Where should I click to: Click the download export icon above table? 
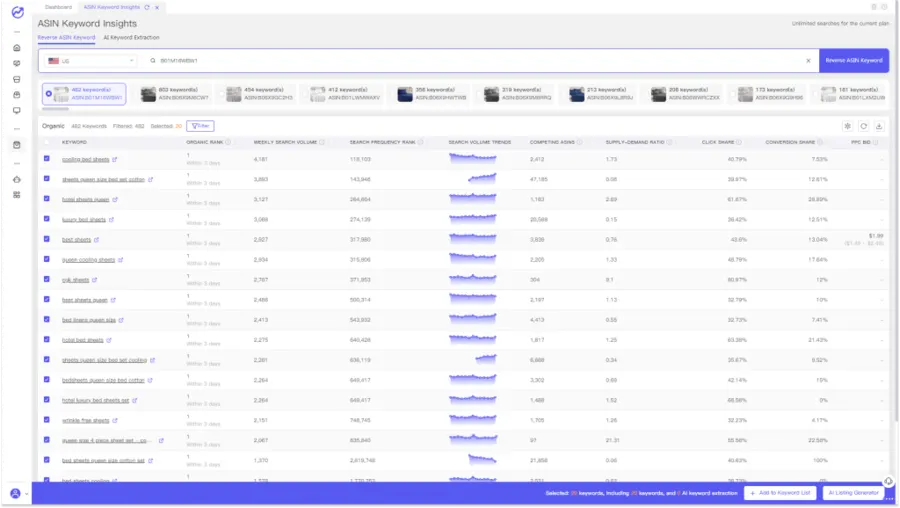(x=879, y=126)
